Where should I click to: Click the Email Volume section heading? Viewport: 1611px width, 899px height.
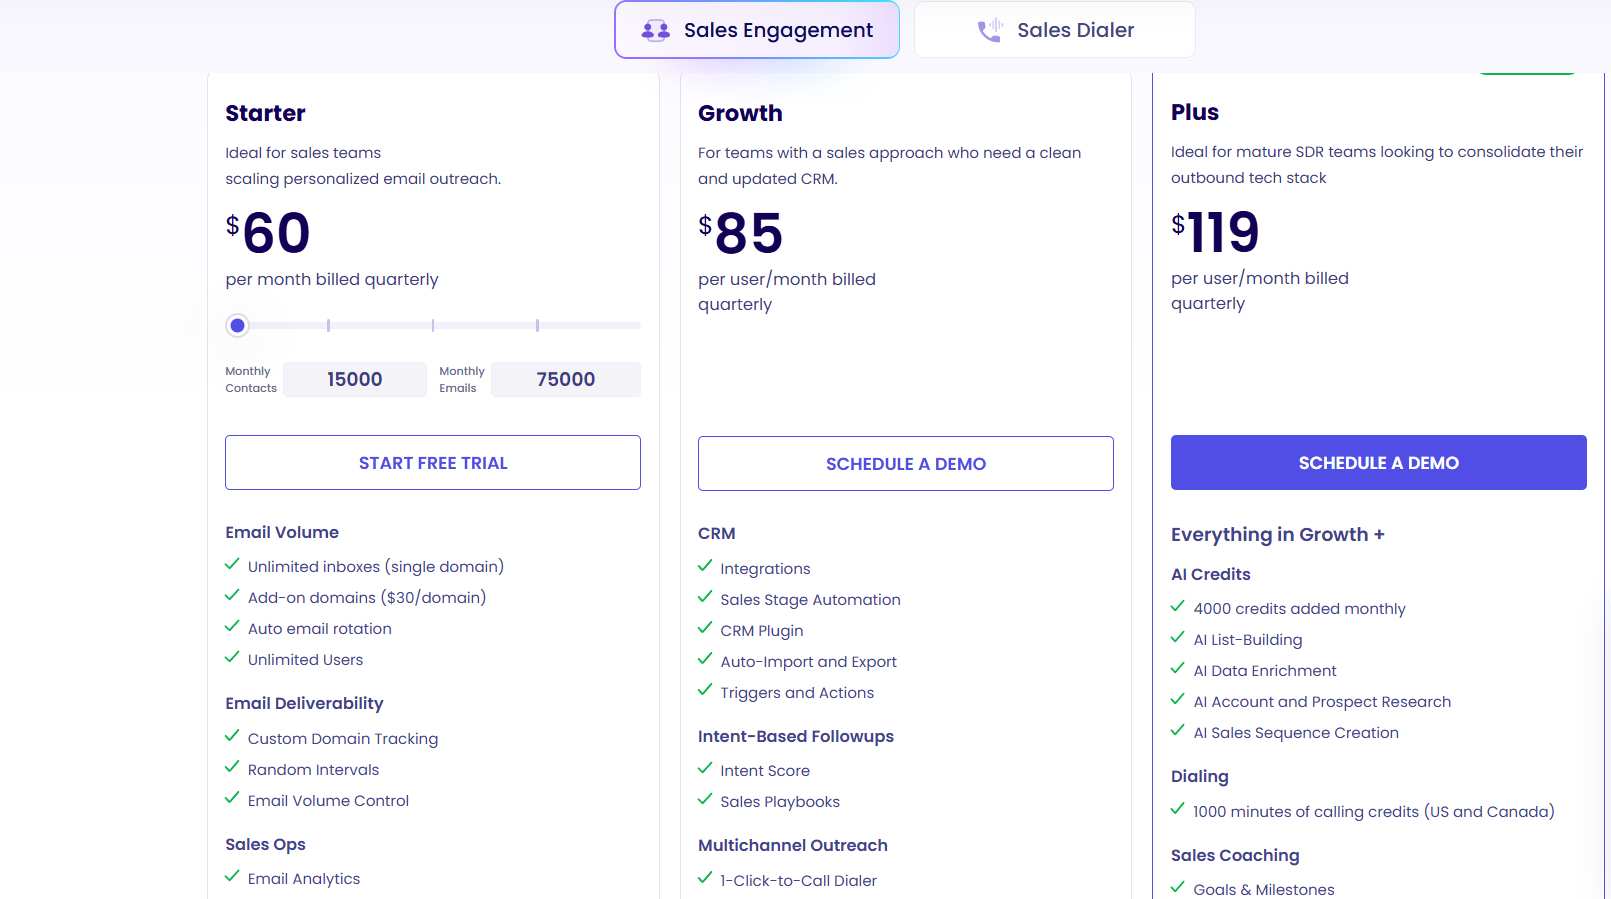(x=282, y=532)
